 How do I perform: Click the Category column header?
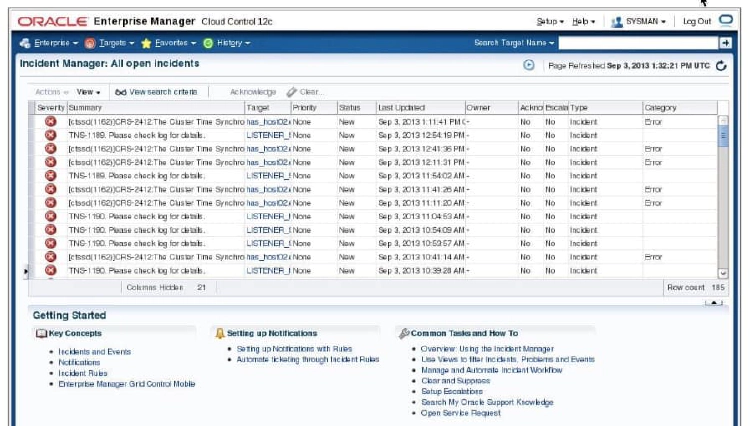point(680,108)
